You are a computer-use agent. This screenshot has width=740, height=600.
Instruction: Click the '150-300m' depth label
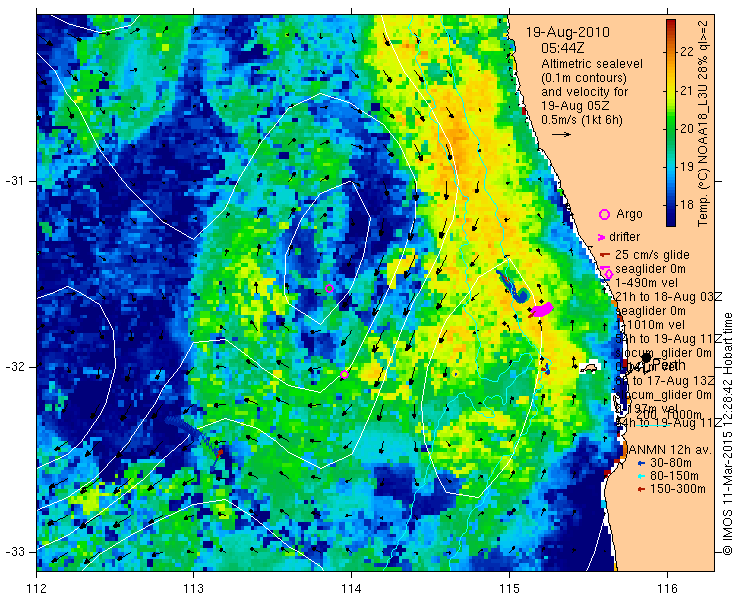(x=678, y=489)
